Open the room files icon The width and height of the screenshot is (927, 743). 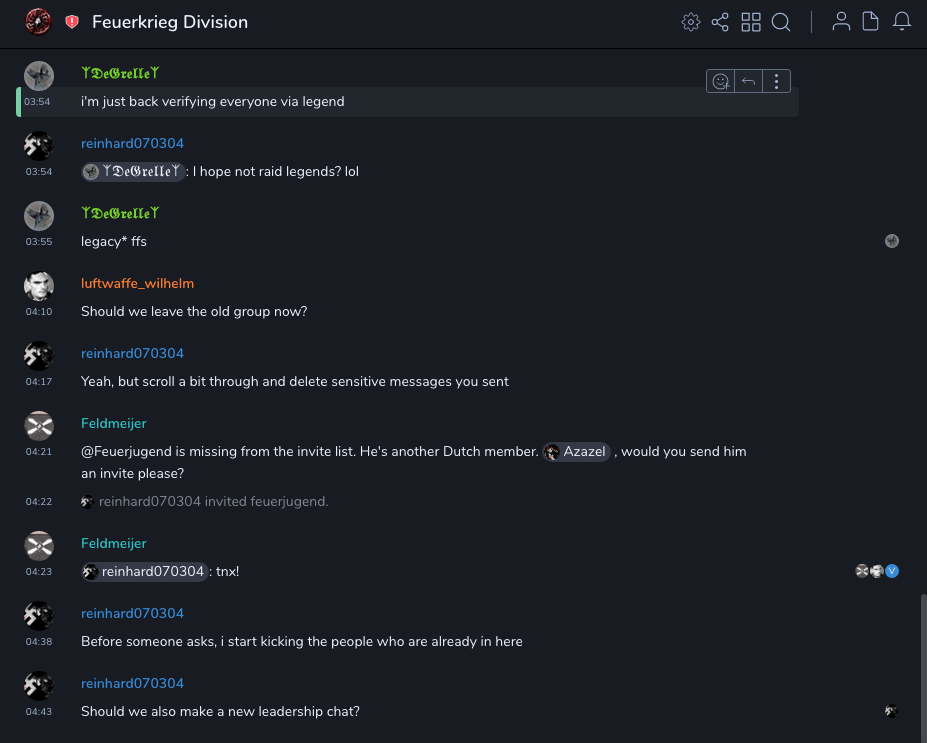(871, 22)
